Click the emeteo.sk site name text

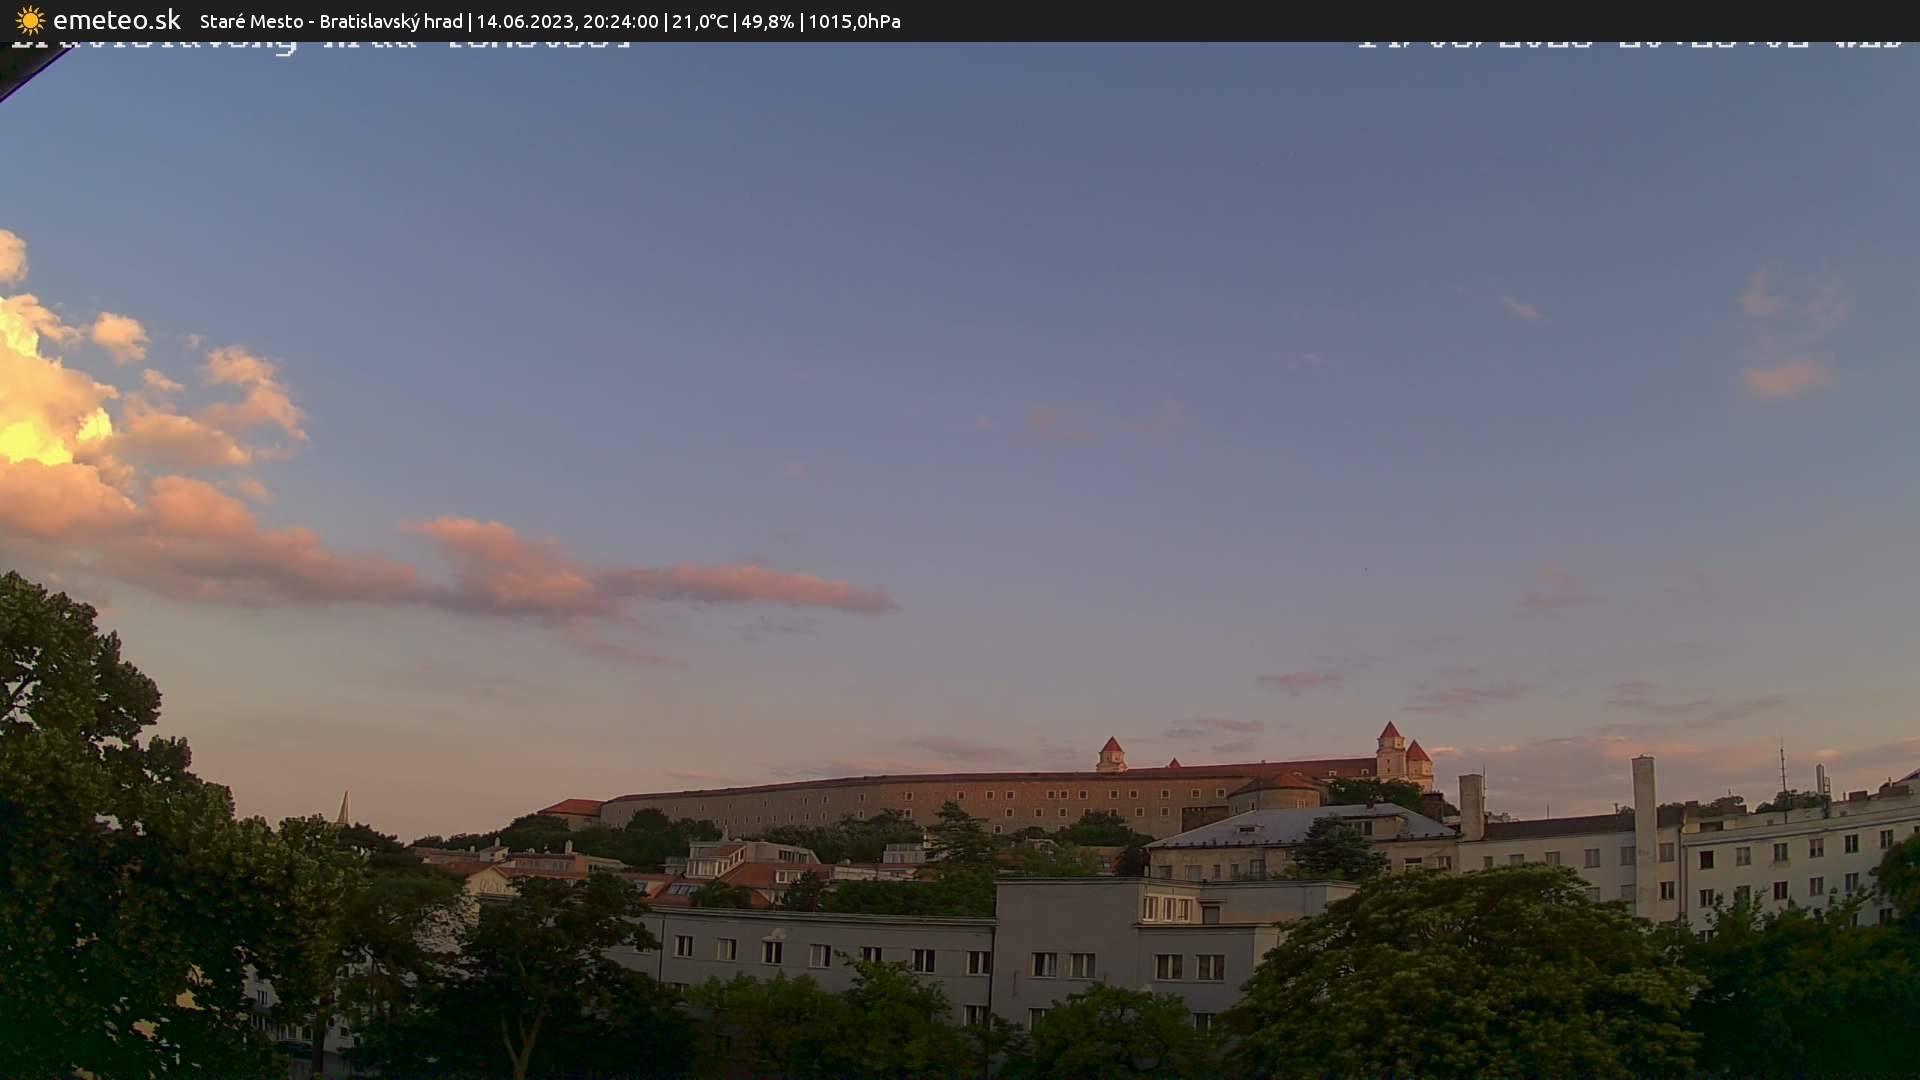coord(117,20)
